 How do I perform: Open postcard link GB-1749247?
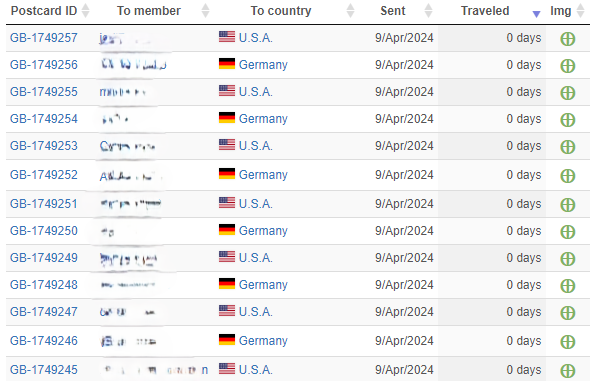point(44,312)
